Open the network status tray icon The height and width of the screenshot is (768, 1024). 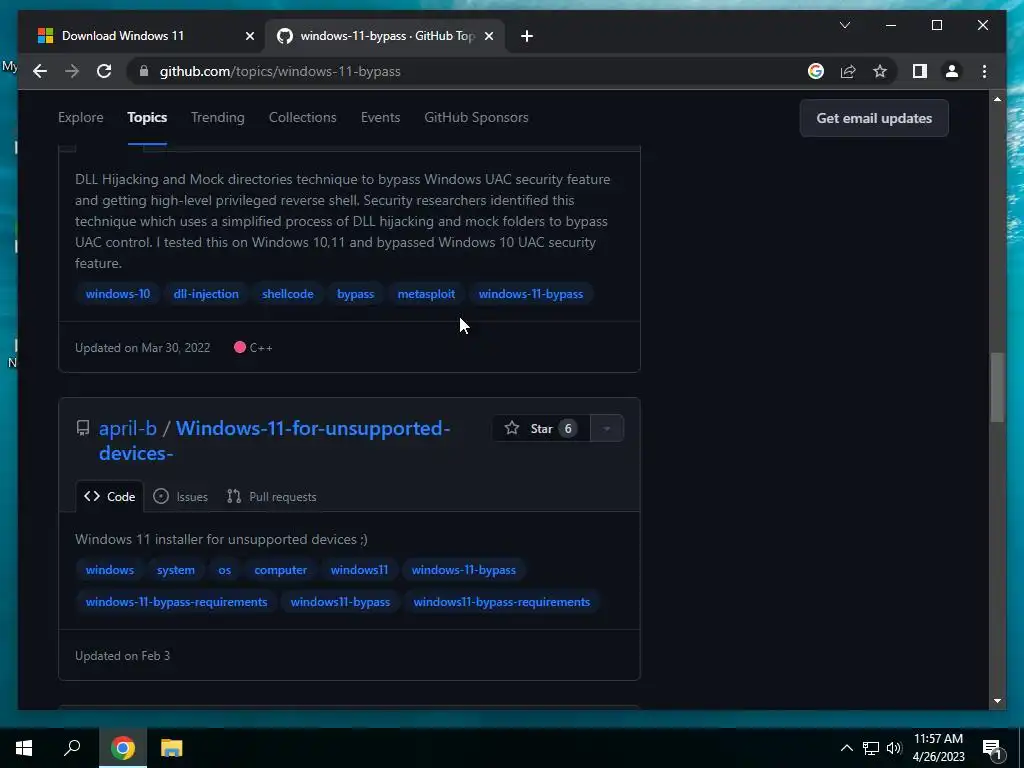click(x=871, y=748)
